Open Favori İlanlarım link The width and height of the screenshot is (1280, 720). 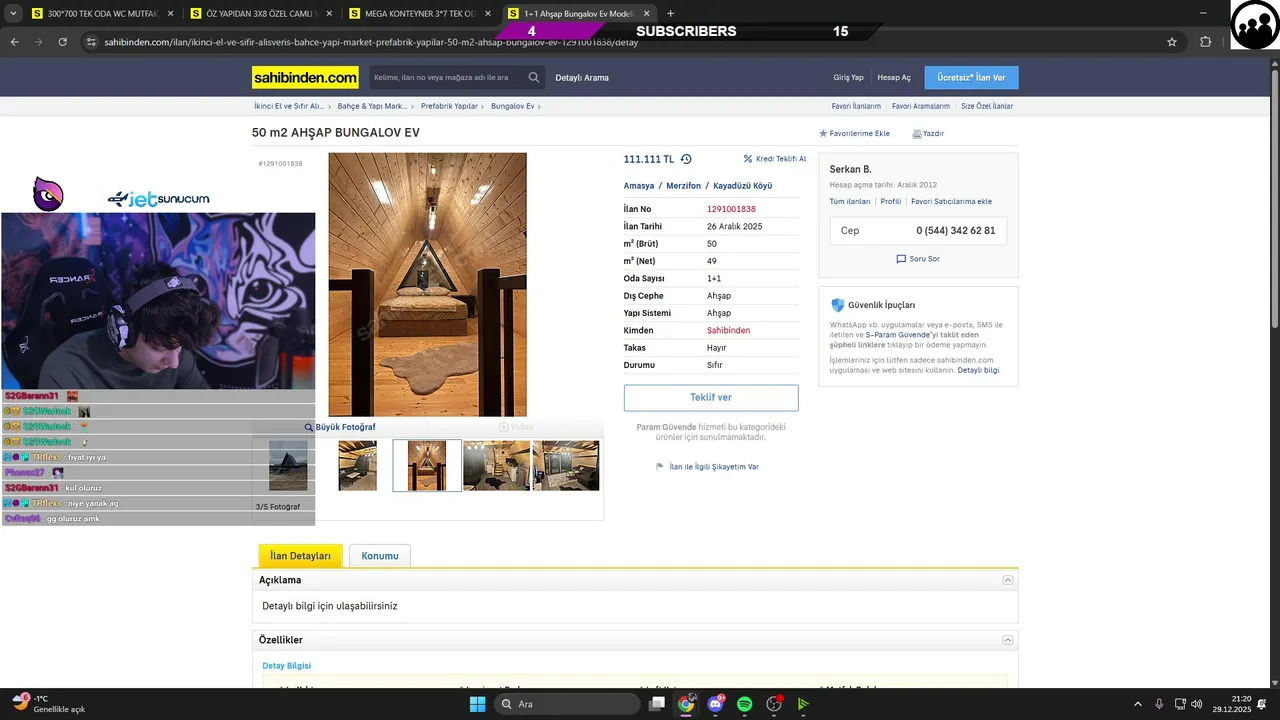856,106
